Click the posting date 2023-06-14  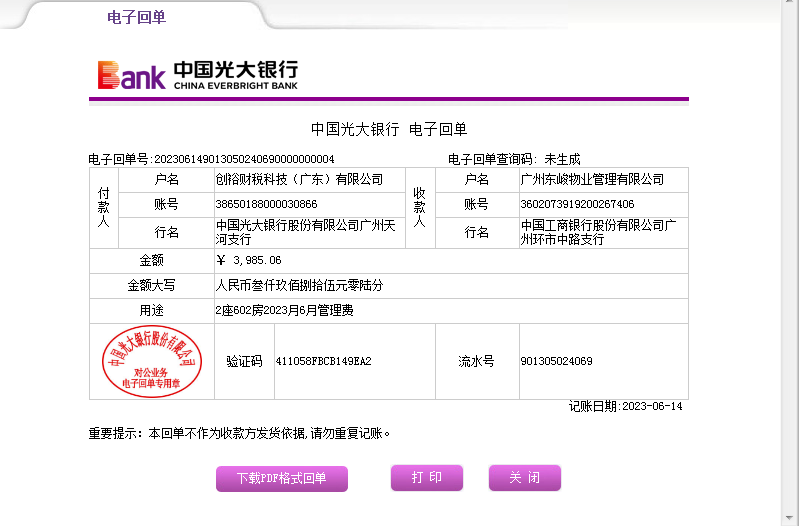point(651,406)
